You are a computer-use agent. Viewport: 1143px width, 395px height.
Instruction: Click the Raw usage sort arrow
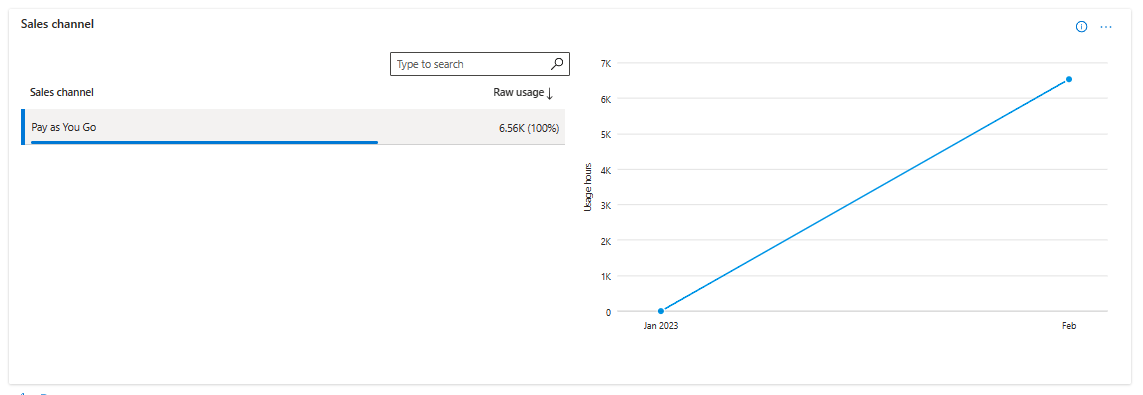550,93
